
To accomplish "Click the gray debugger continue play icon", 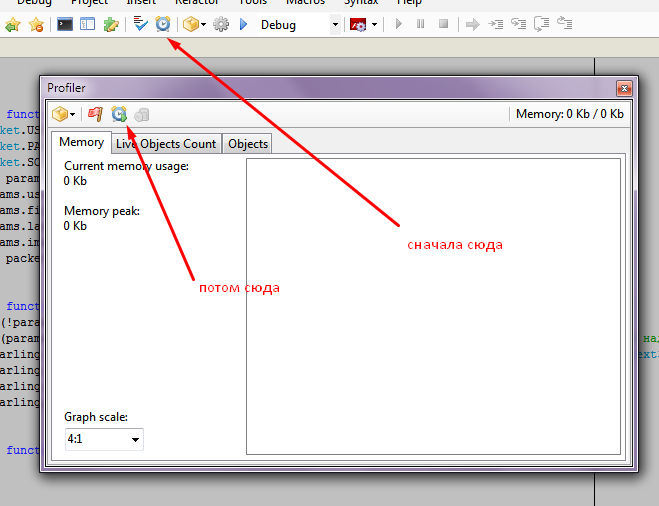I will (x=399, y=24).
